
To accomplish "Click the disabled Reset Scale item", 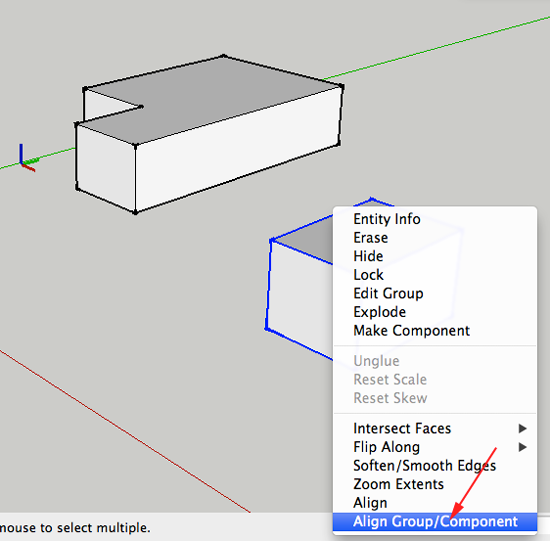I will 435,380.
